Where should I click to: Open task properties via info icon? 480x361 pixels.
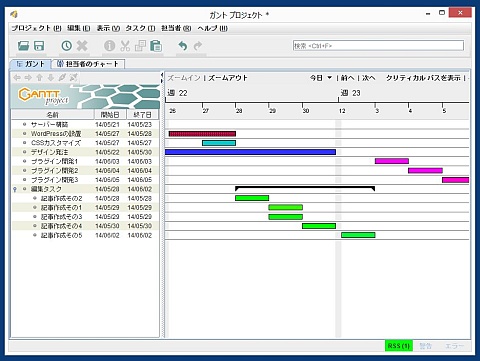[x=109, y=46]
